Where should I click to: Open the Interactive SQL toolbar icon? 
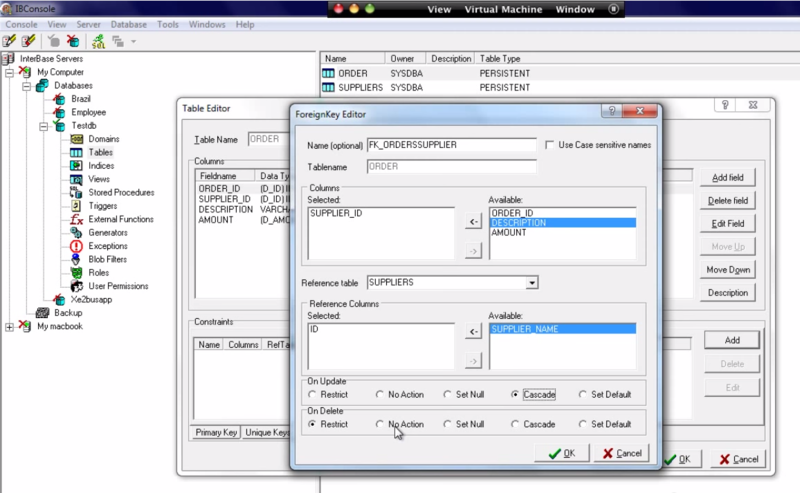98,41
